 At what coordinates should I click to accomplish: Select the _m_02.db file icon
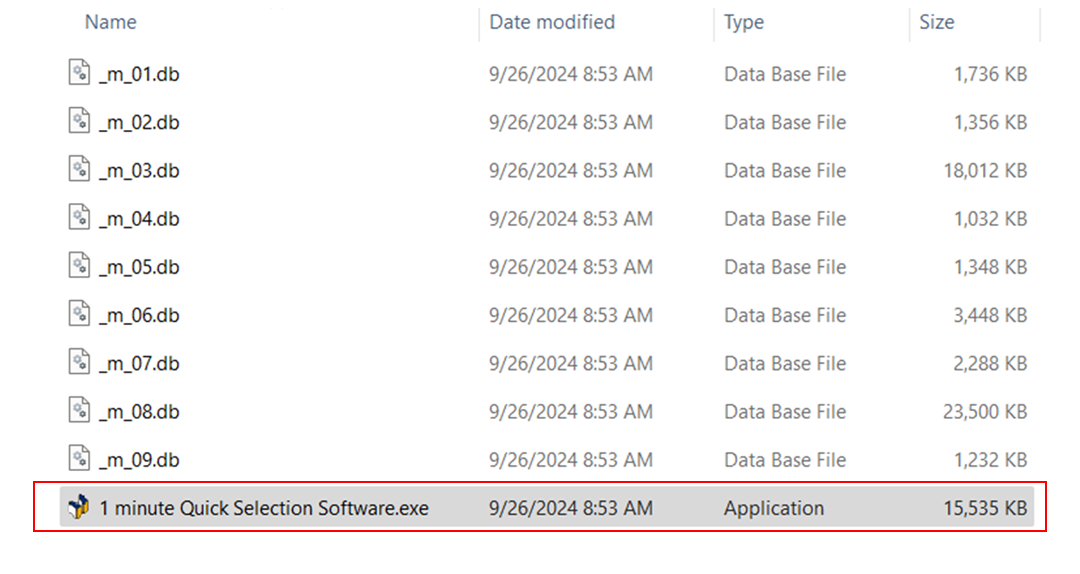[79, 121]
